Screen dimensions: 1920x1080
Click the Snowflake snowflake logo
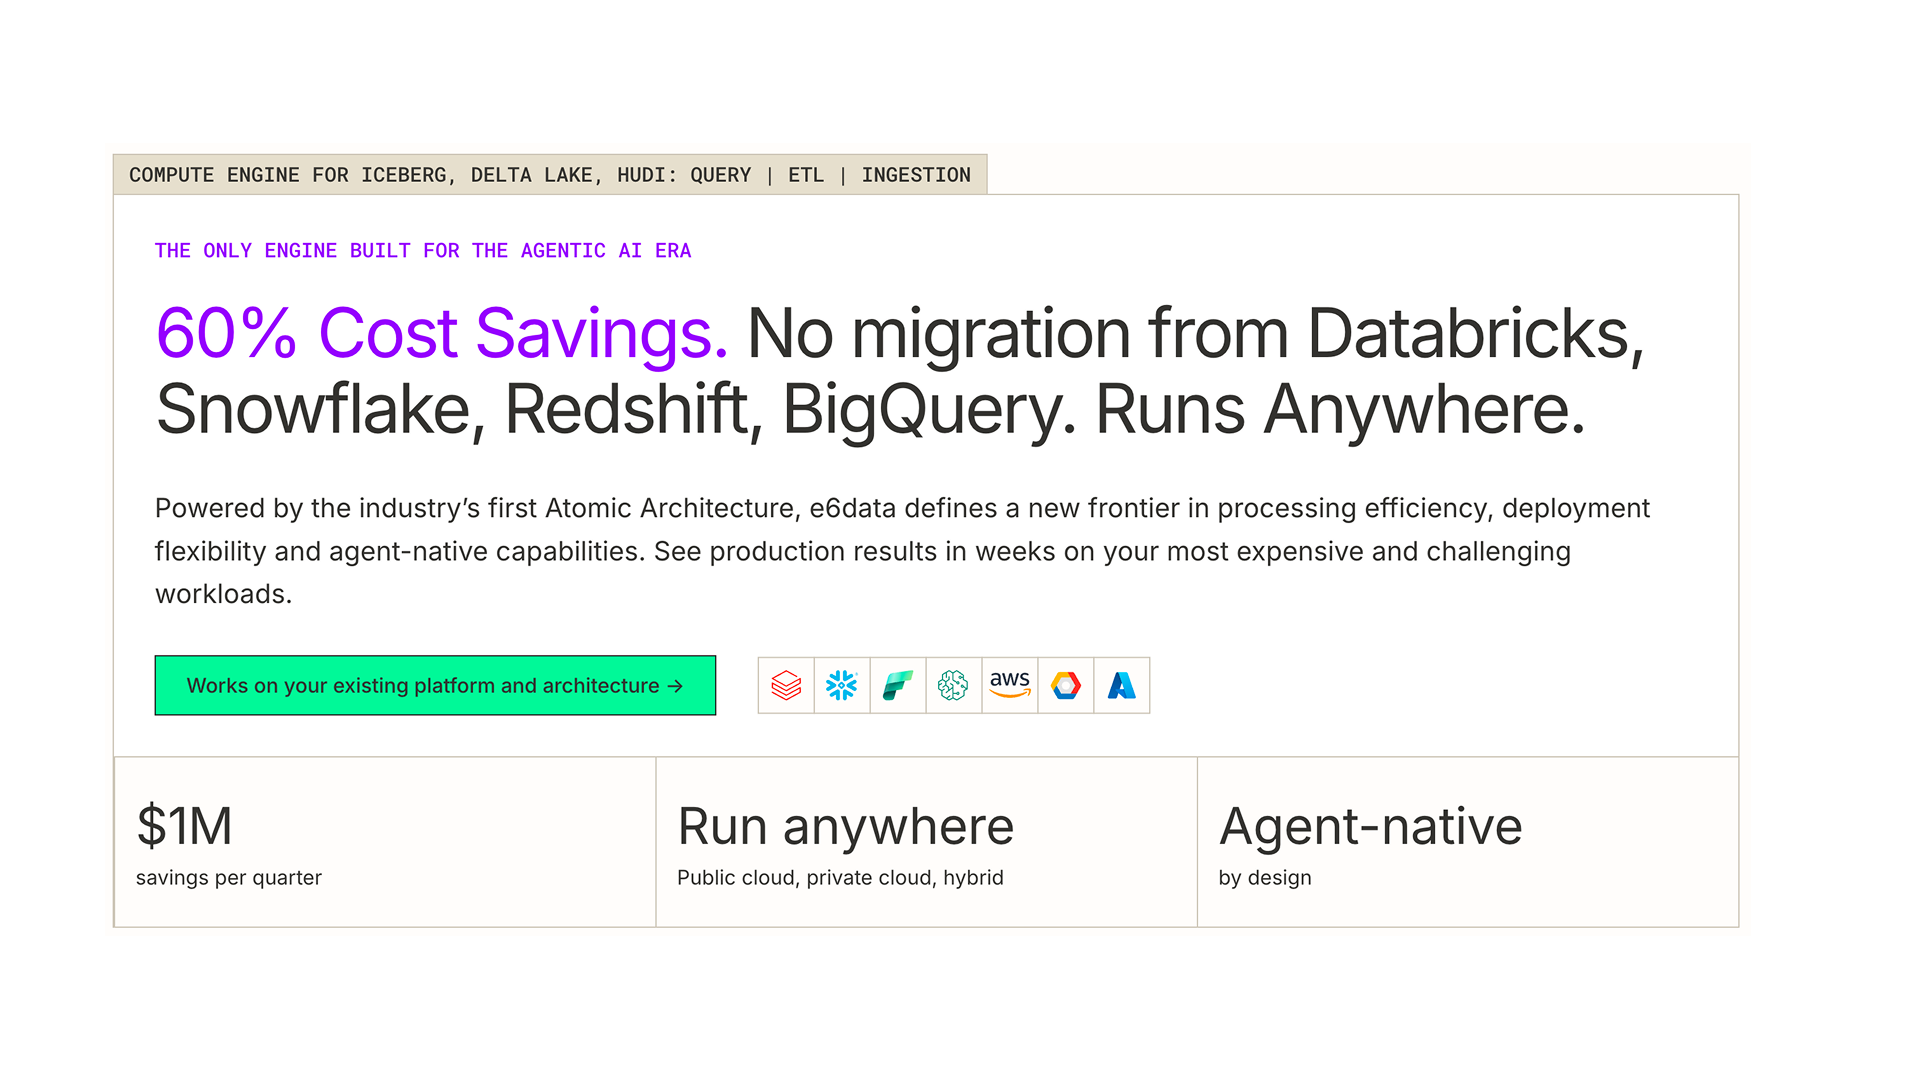click(842, 685)
